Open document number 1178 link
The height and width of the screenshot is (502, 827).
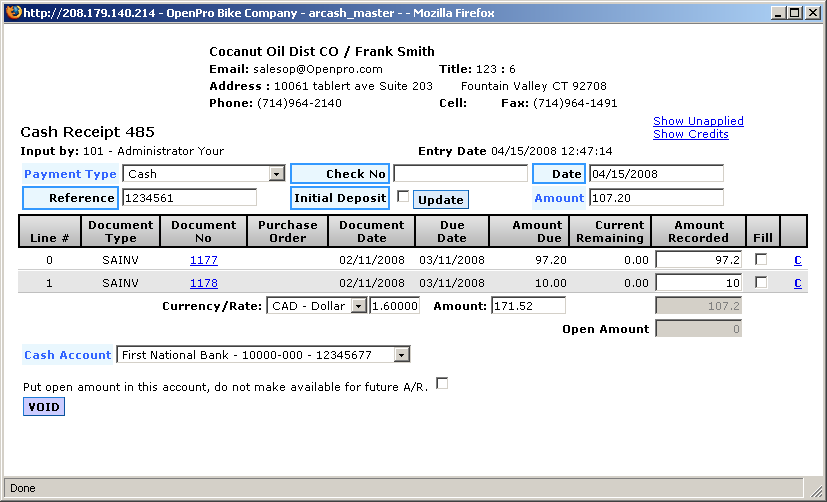(x=203, y=284)
